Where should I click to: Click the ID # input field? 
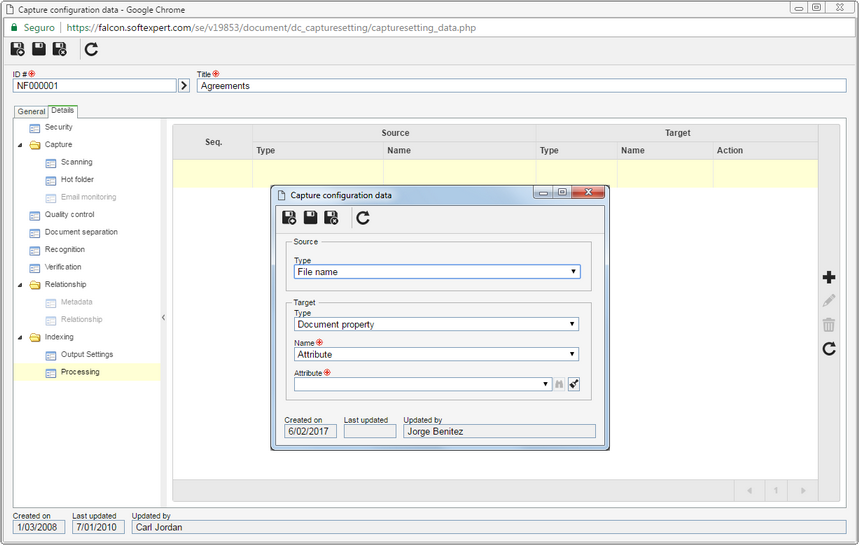(x=94, y=86)
